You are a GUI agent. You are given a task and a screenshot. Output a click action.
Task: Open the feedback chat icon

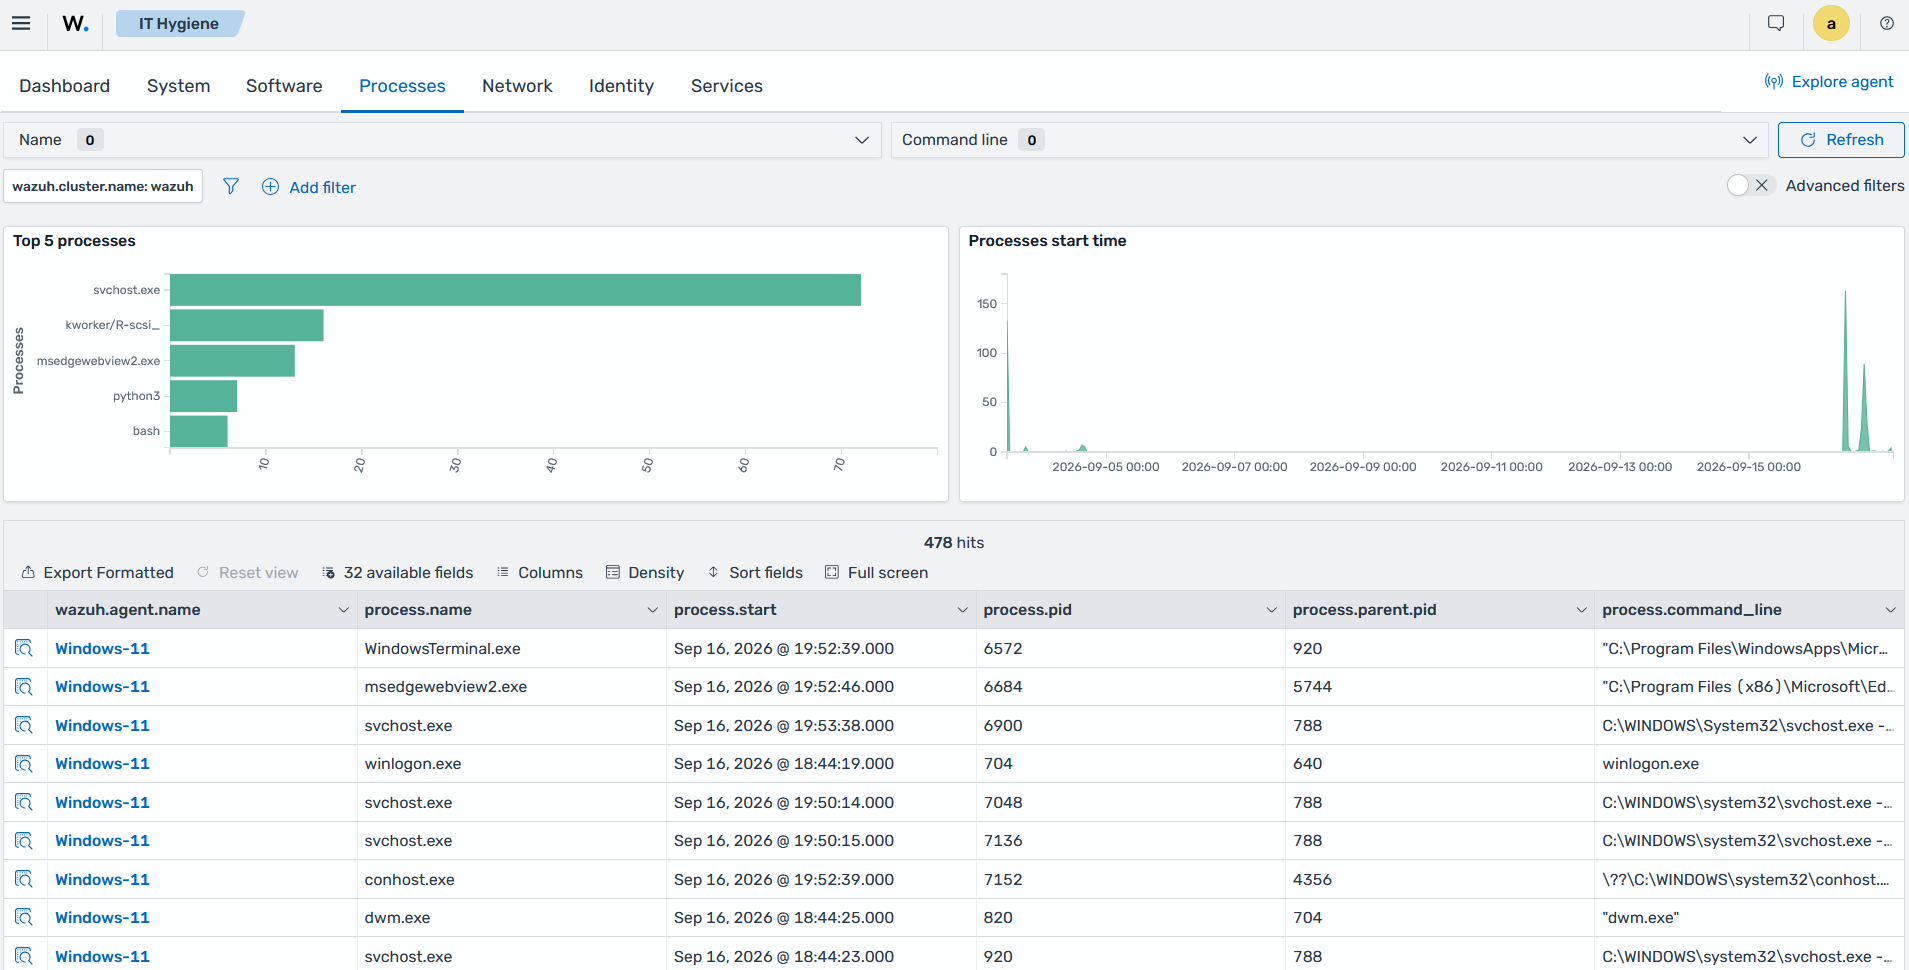1776,23
